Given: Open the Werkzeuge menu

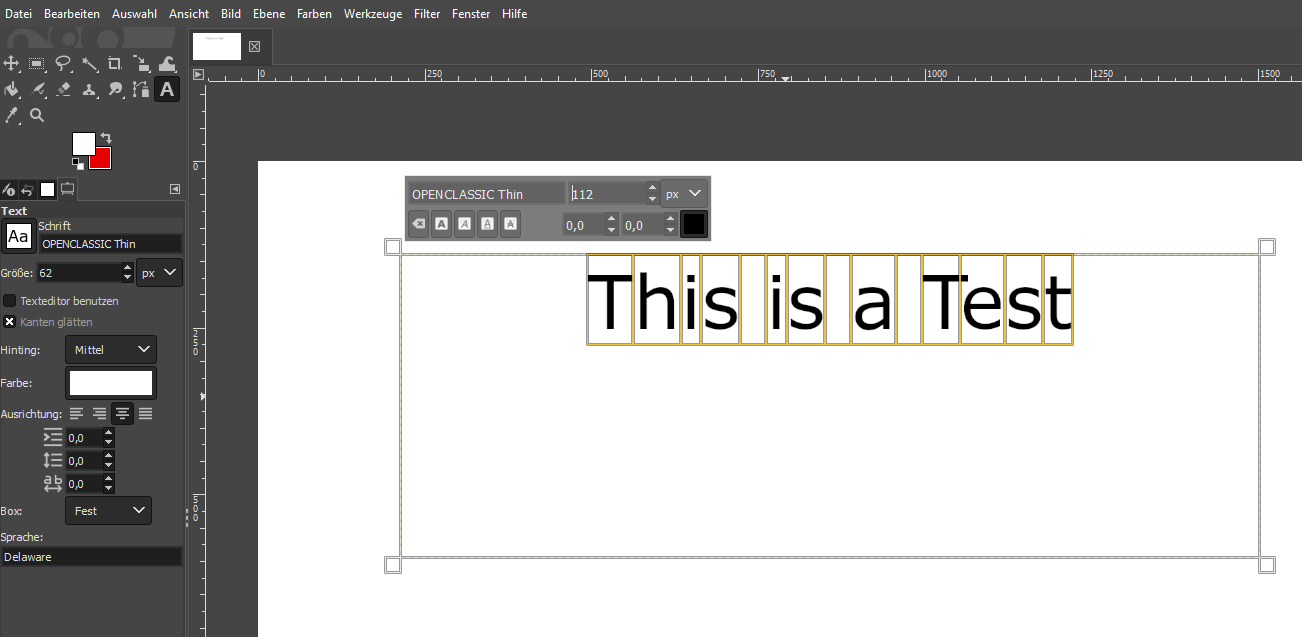Looking at the screenshot, I should pos(372,14).
